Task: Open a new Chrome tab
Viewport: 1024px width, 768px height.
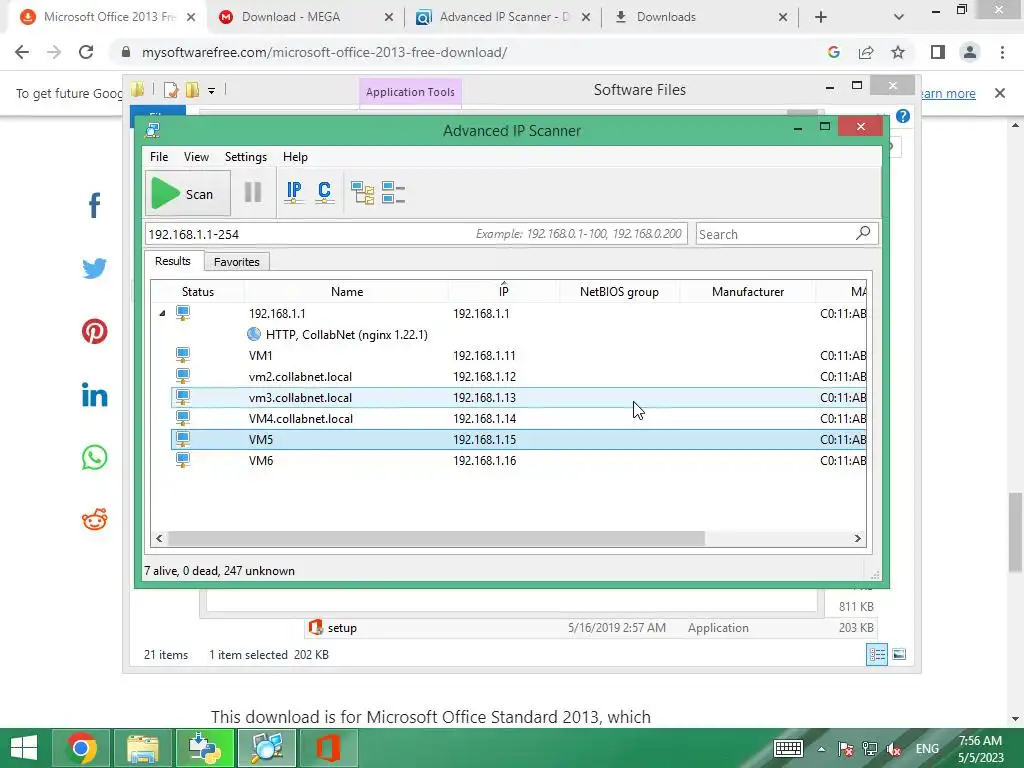Action: point(820,18)
